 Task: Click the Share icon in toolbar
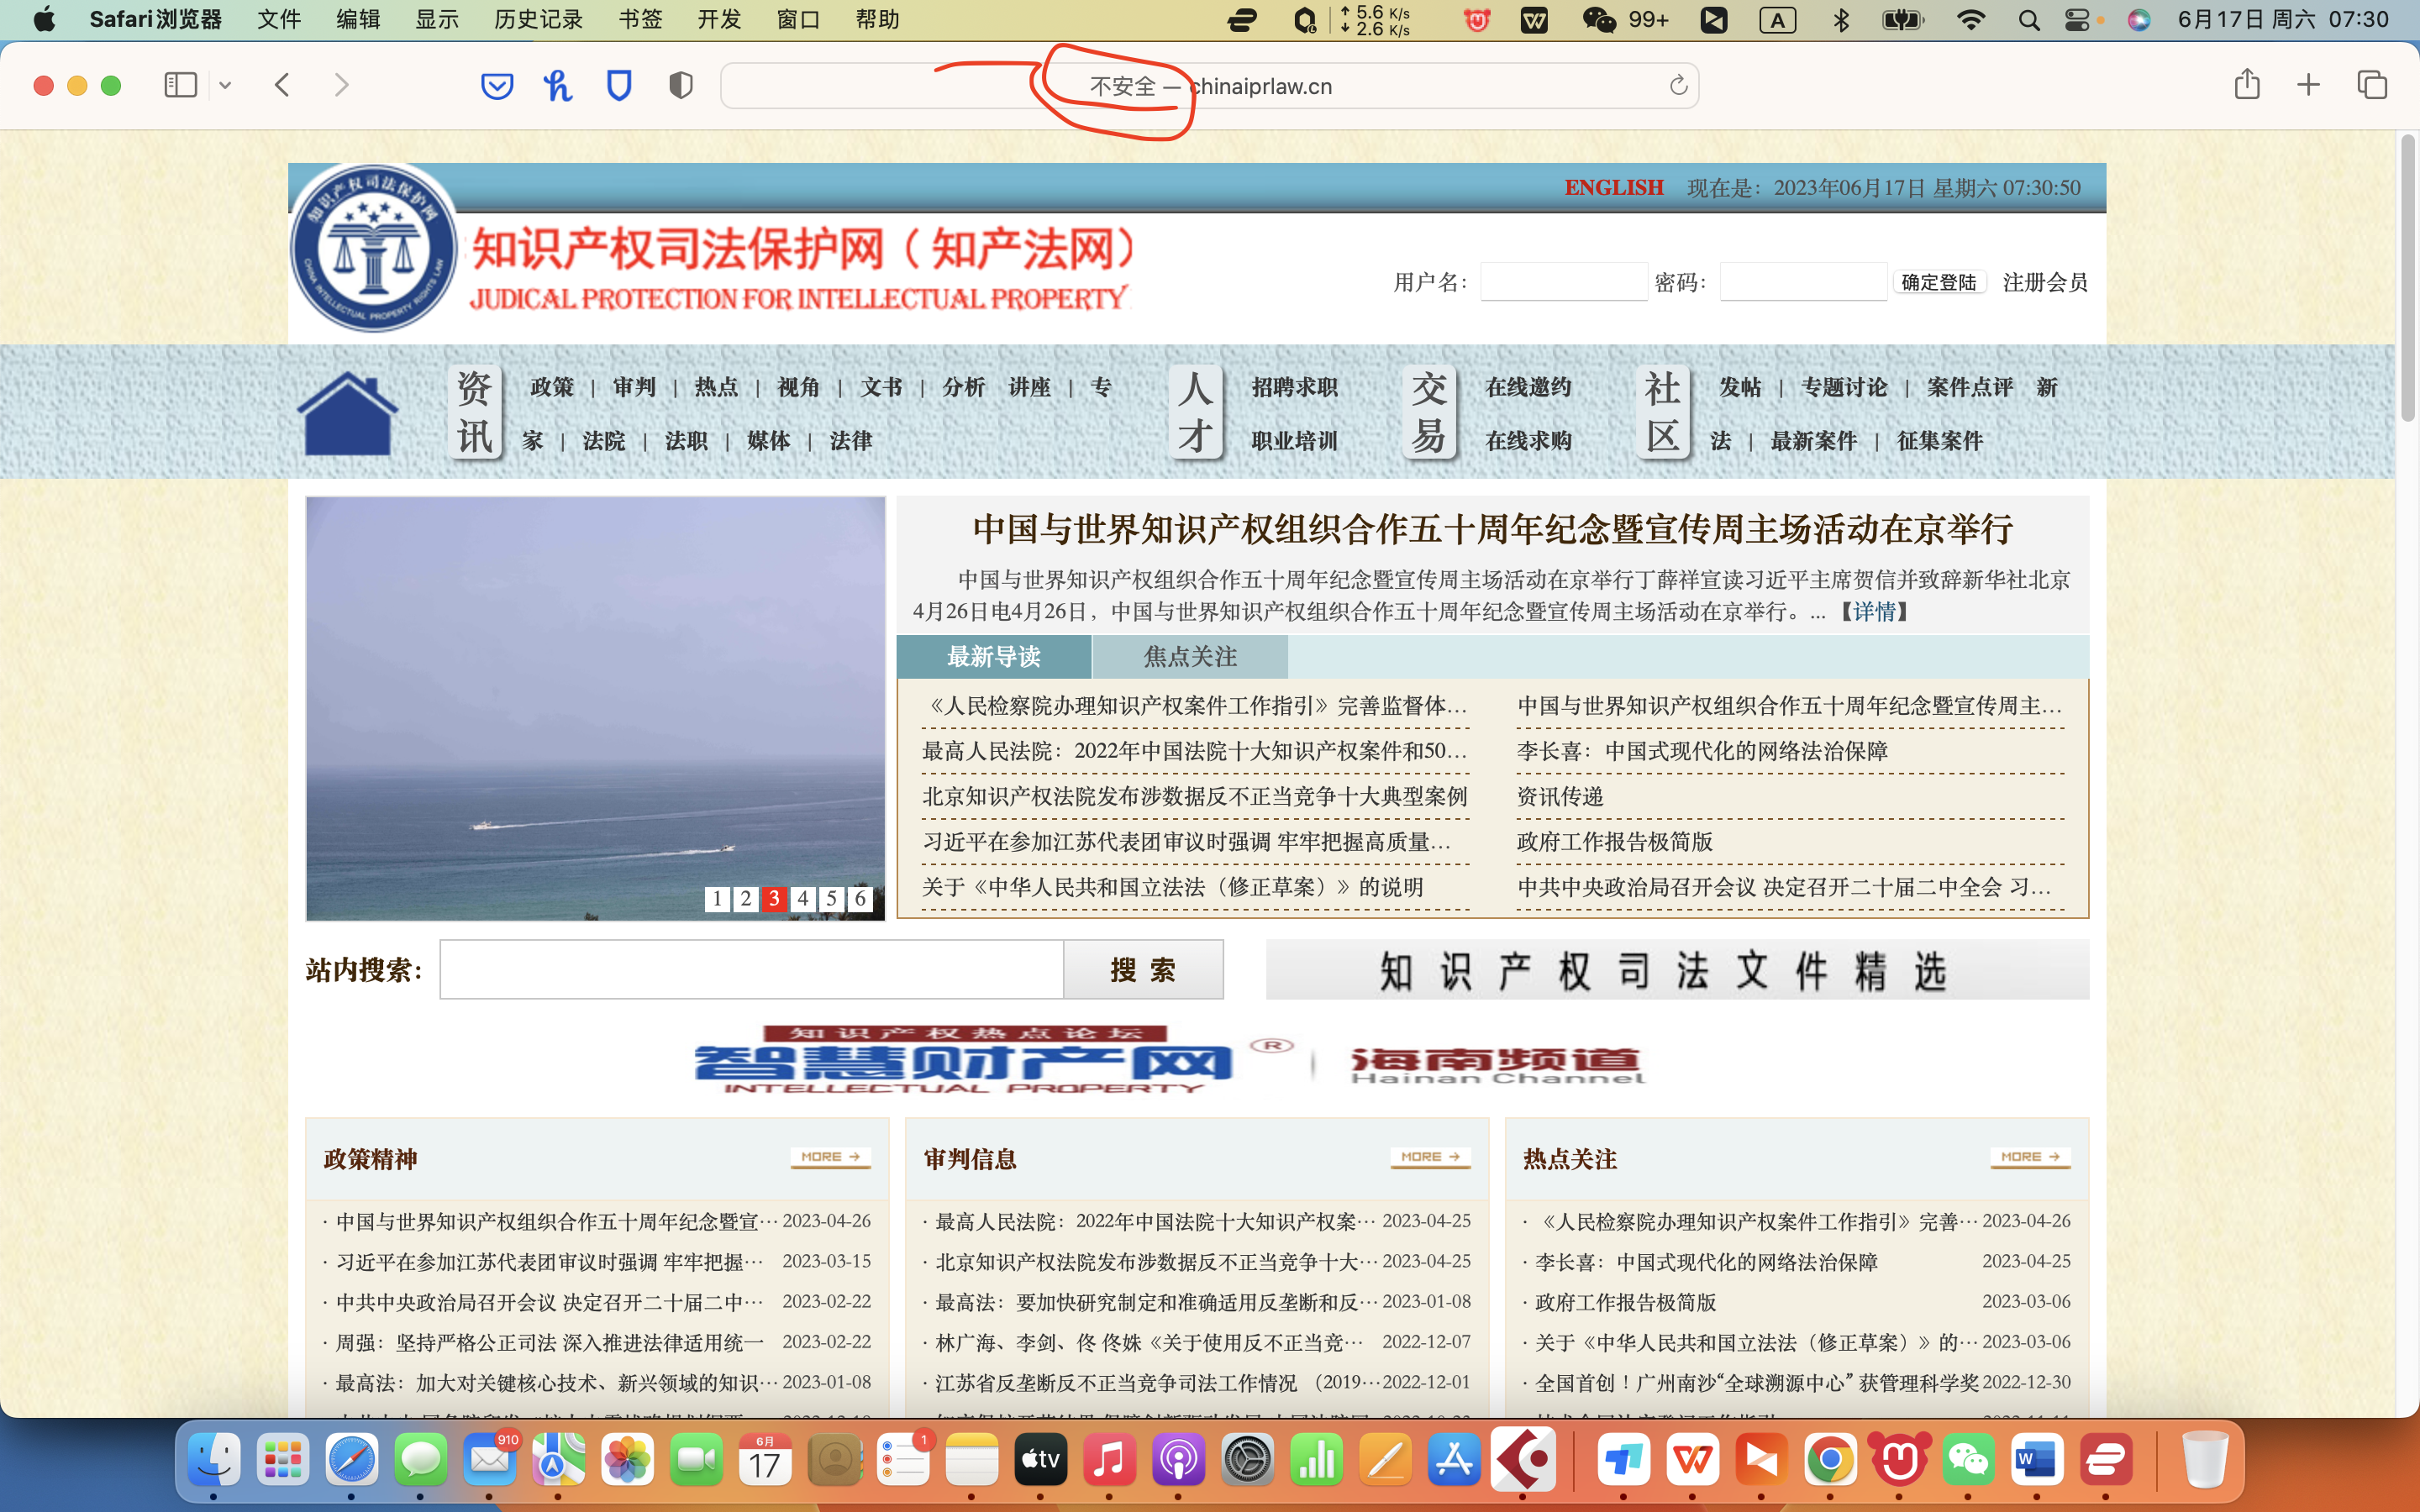[x=2247, y=85]
